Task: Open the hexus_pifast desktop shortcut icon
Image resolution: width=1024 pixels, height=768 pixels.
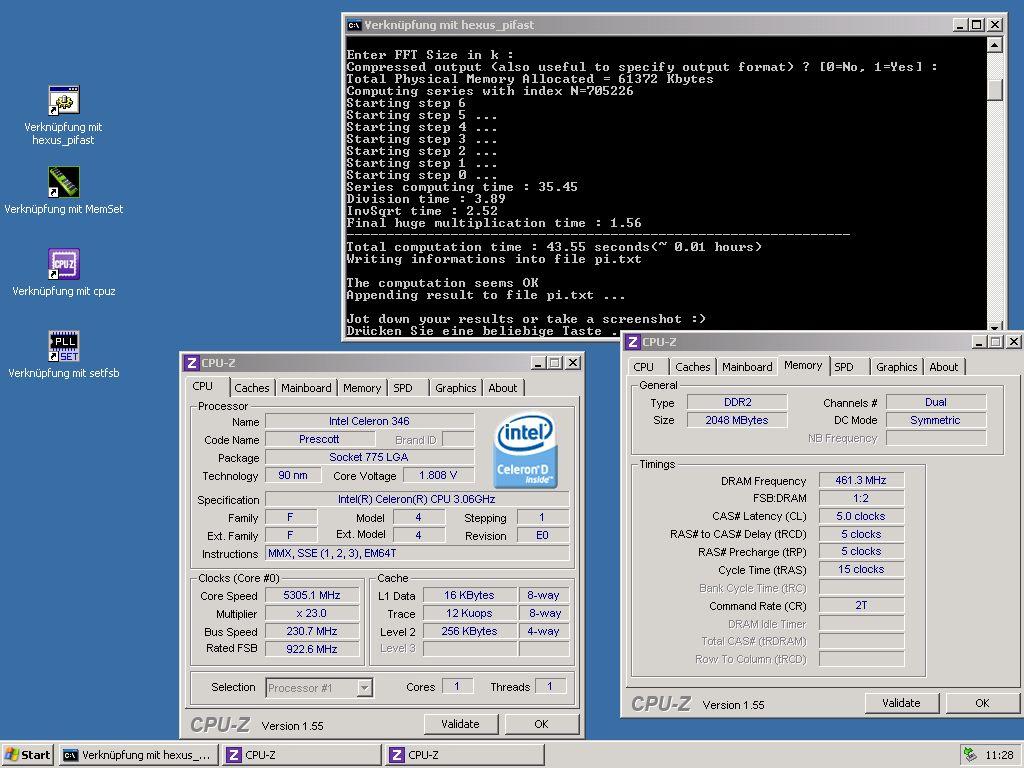Action: [63, 100]
